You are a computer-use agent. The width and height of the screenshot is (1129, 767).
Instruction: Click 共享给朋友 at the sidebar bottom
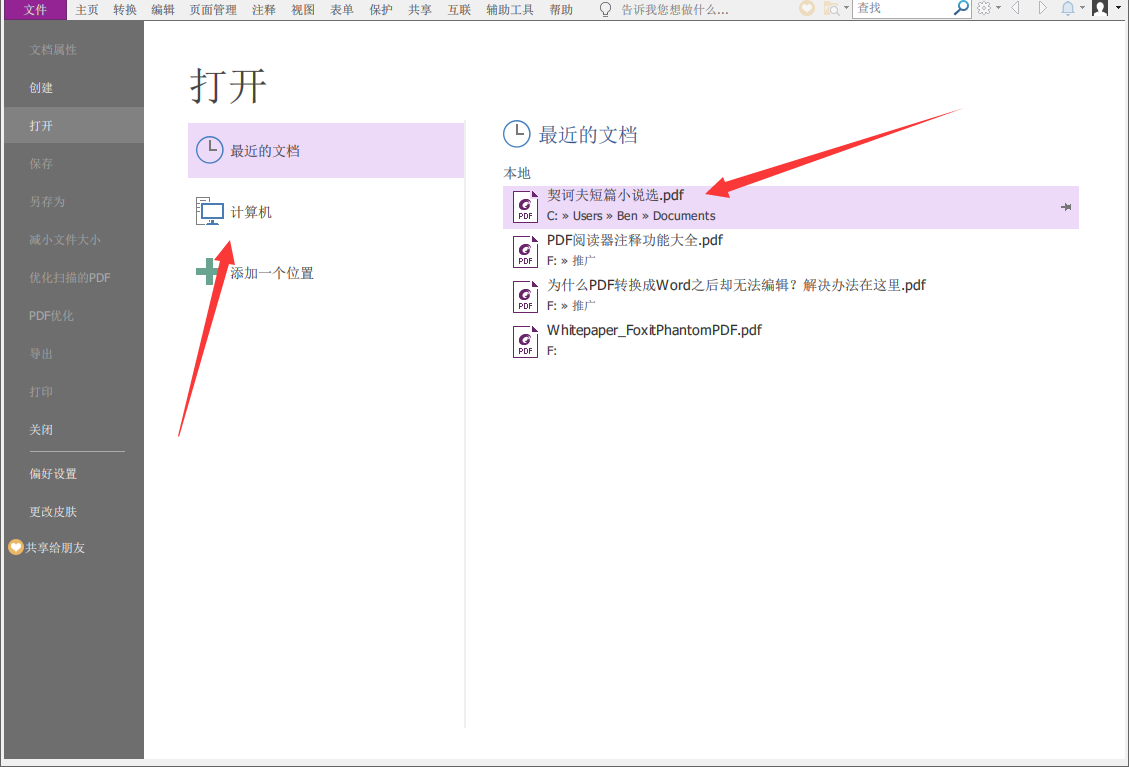click(x=53, y=547)
